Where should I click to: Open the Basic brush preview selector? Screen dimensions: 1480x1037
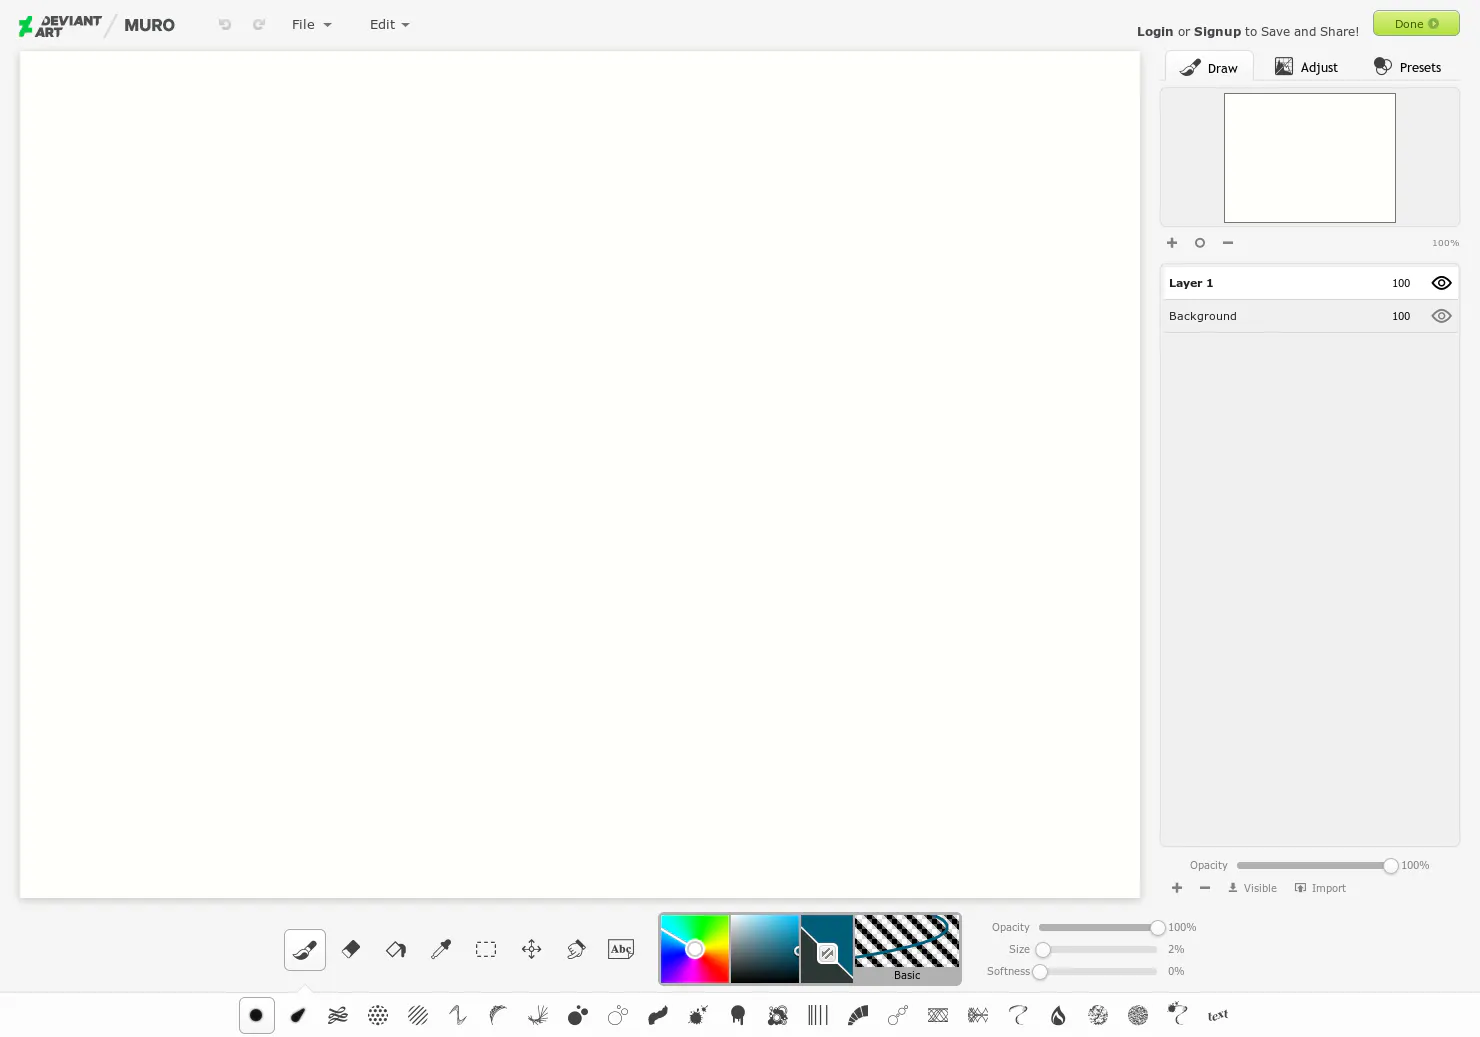tap(907, 949)
